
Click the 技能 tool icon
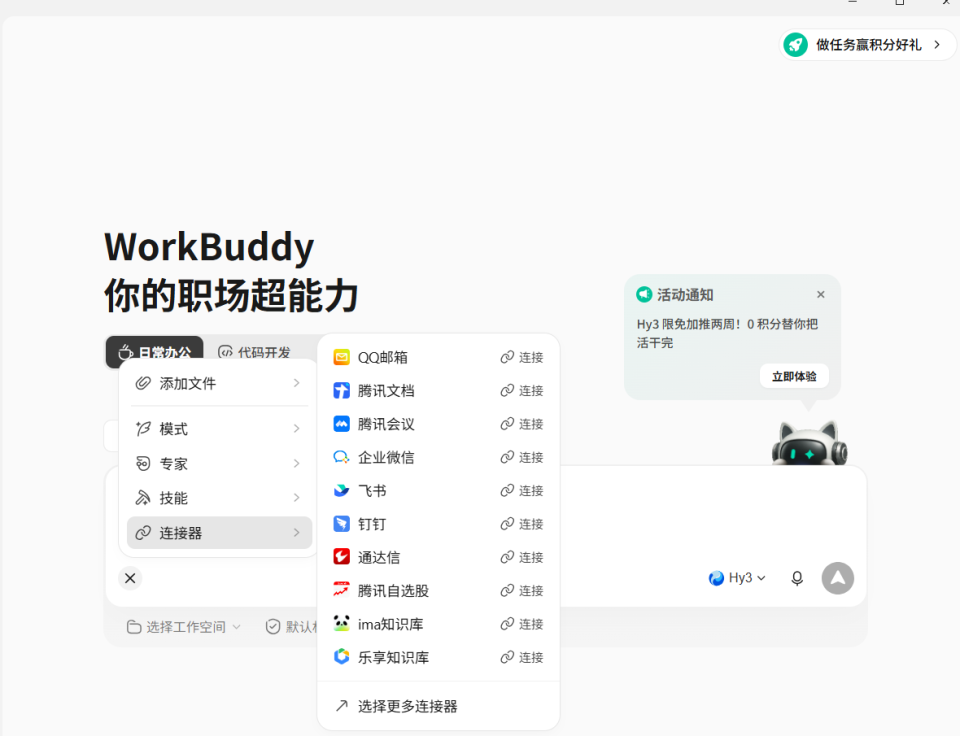click(143, 498)
